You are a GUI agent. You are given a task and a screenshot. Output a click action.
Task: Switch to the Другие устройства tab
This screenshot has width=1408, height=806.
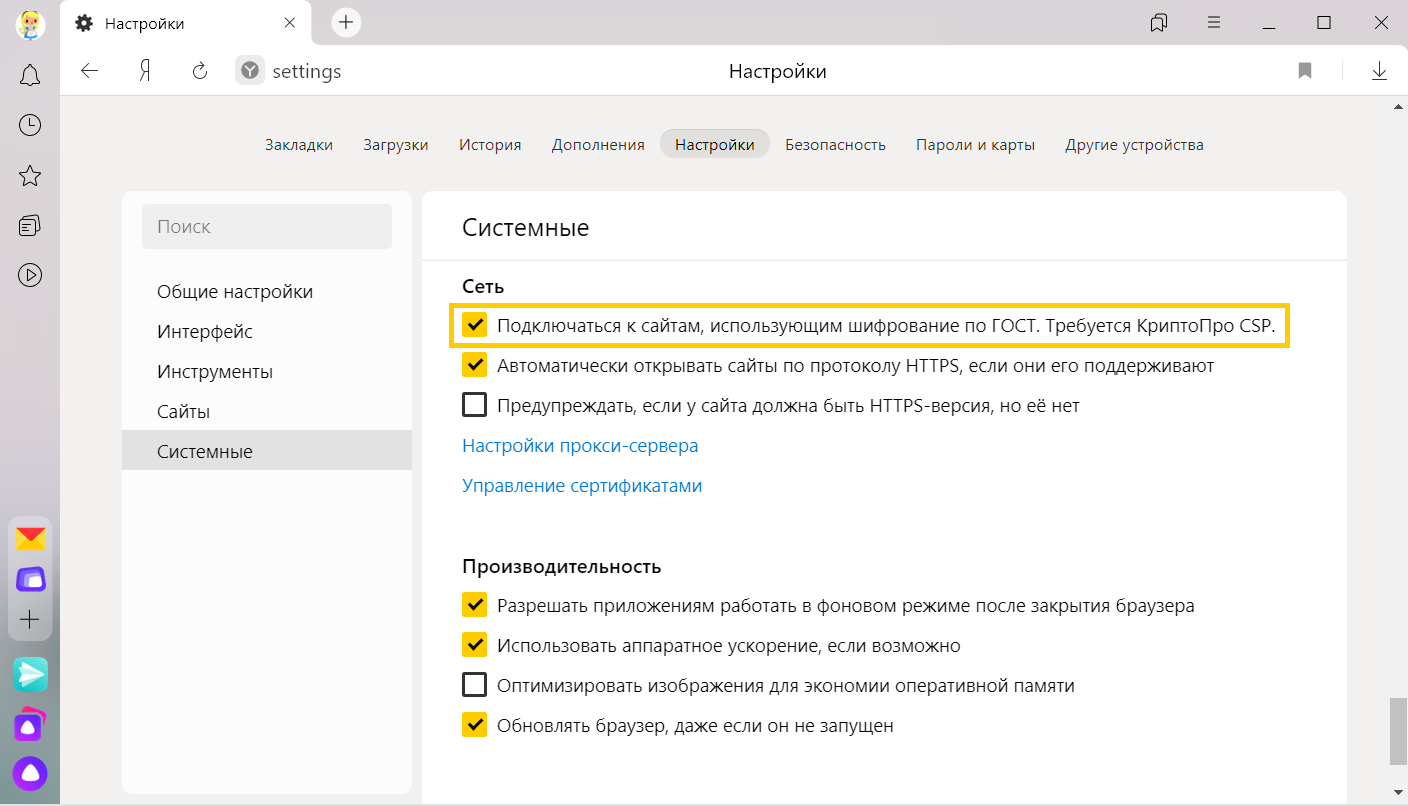pyautogui.click(x=1134, y=145)
